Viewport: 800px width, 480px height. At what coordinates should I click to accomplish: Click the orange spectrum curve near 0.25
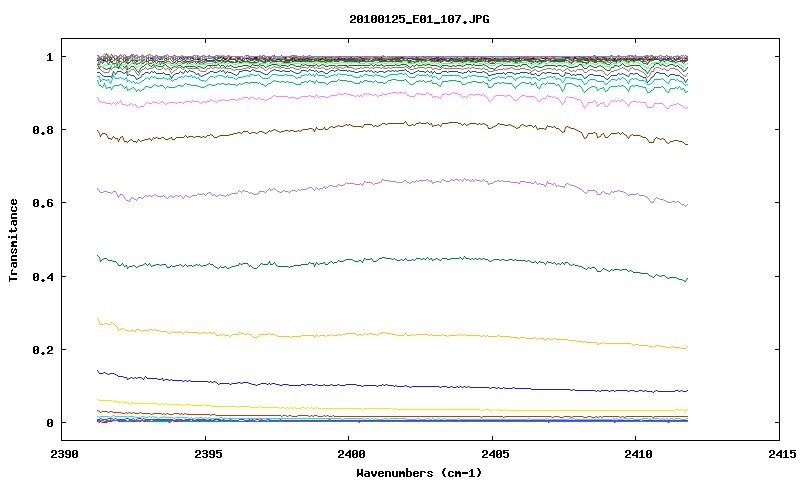click(393, 335)
